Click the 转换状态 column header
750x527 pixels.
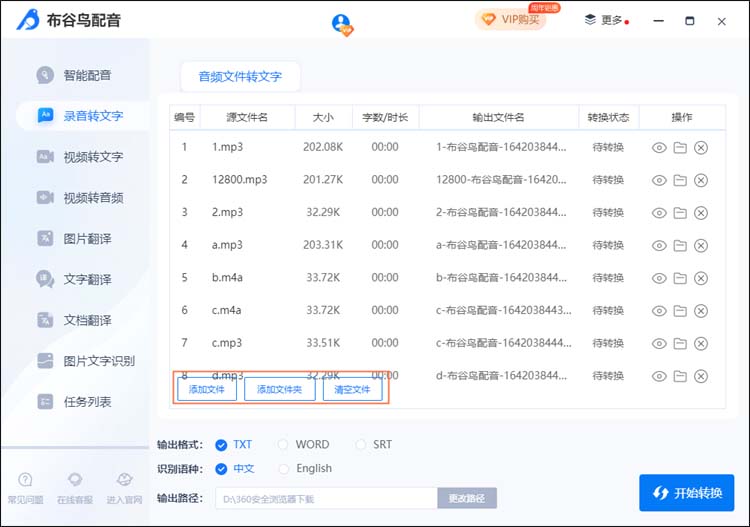[608, 117]
